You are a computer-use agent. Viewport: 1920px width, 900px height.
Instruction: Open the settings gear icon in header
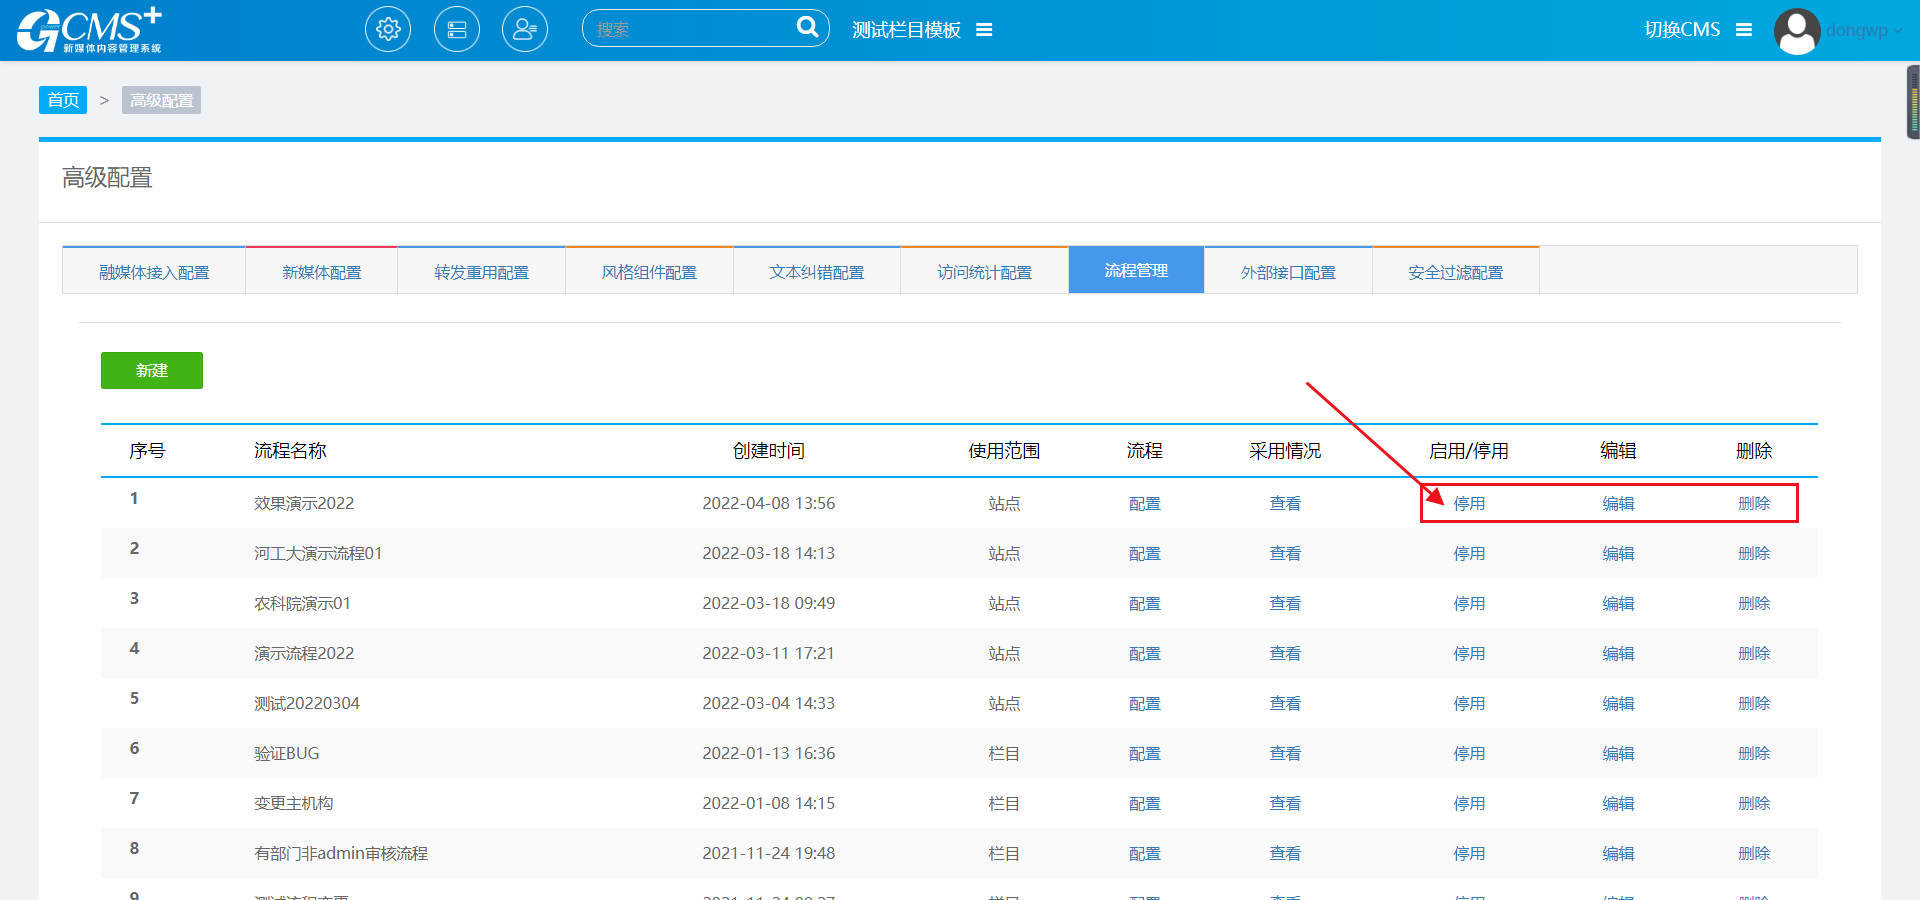click(x=388, y=29)
